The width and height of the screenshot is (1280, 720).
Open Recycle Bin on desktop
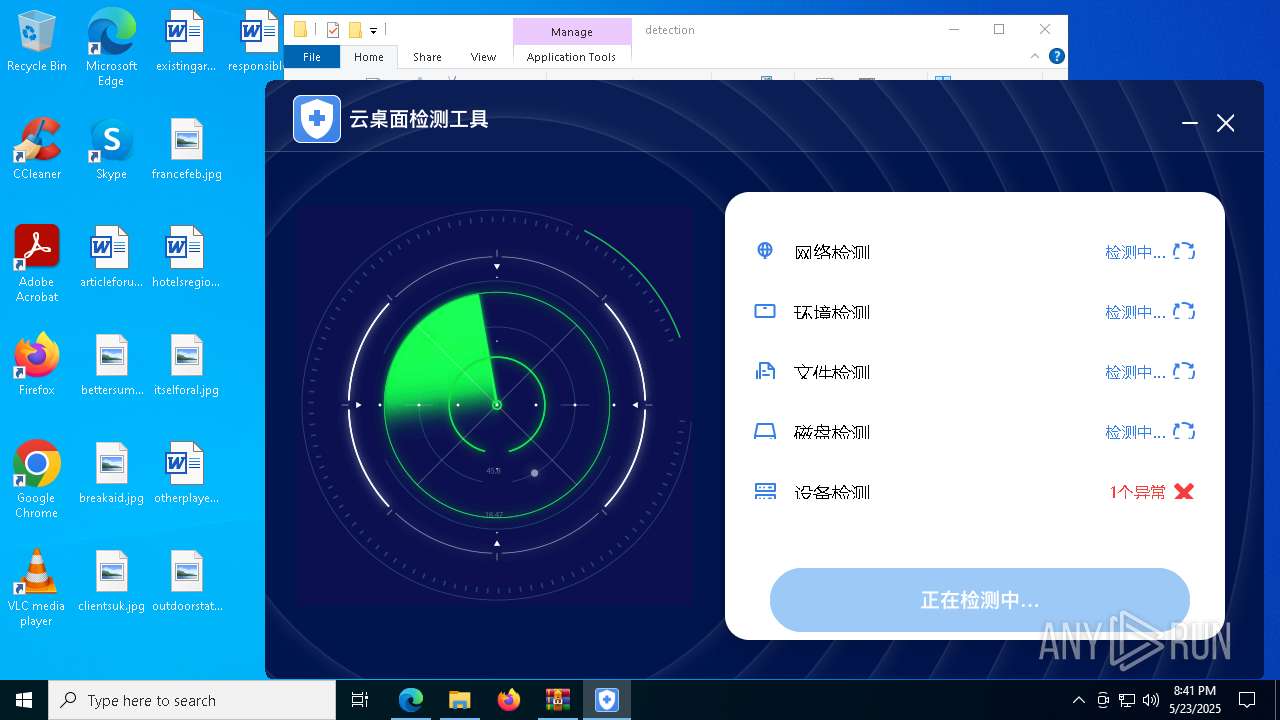click(37, 42)
